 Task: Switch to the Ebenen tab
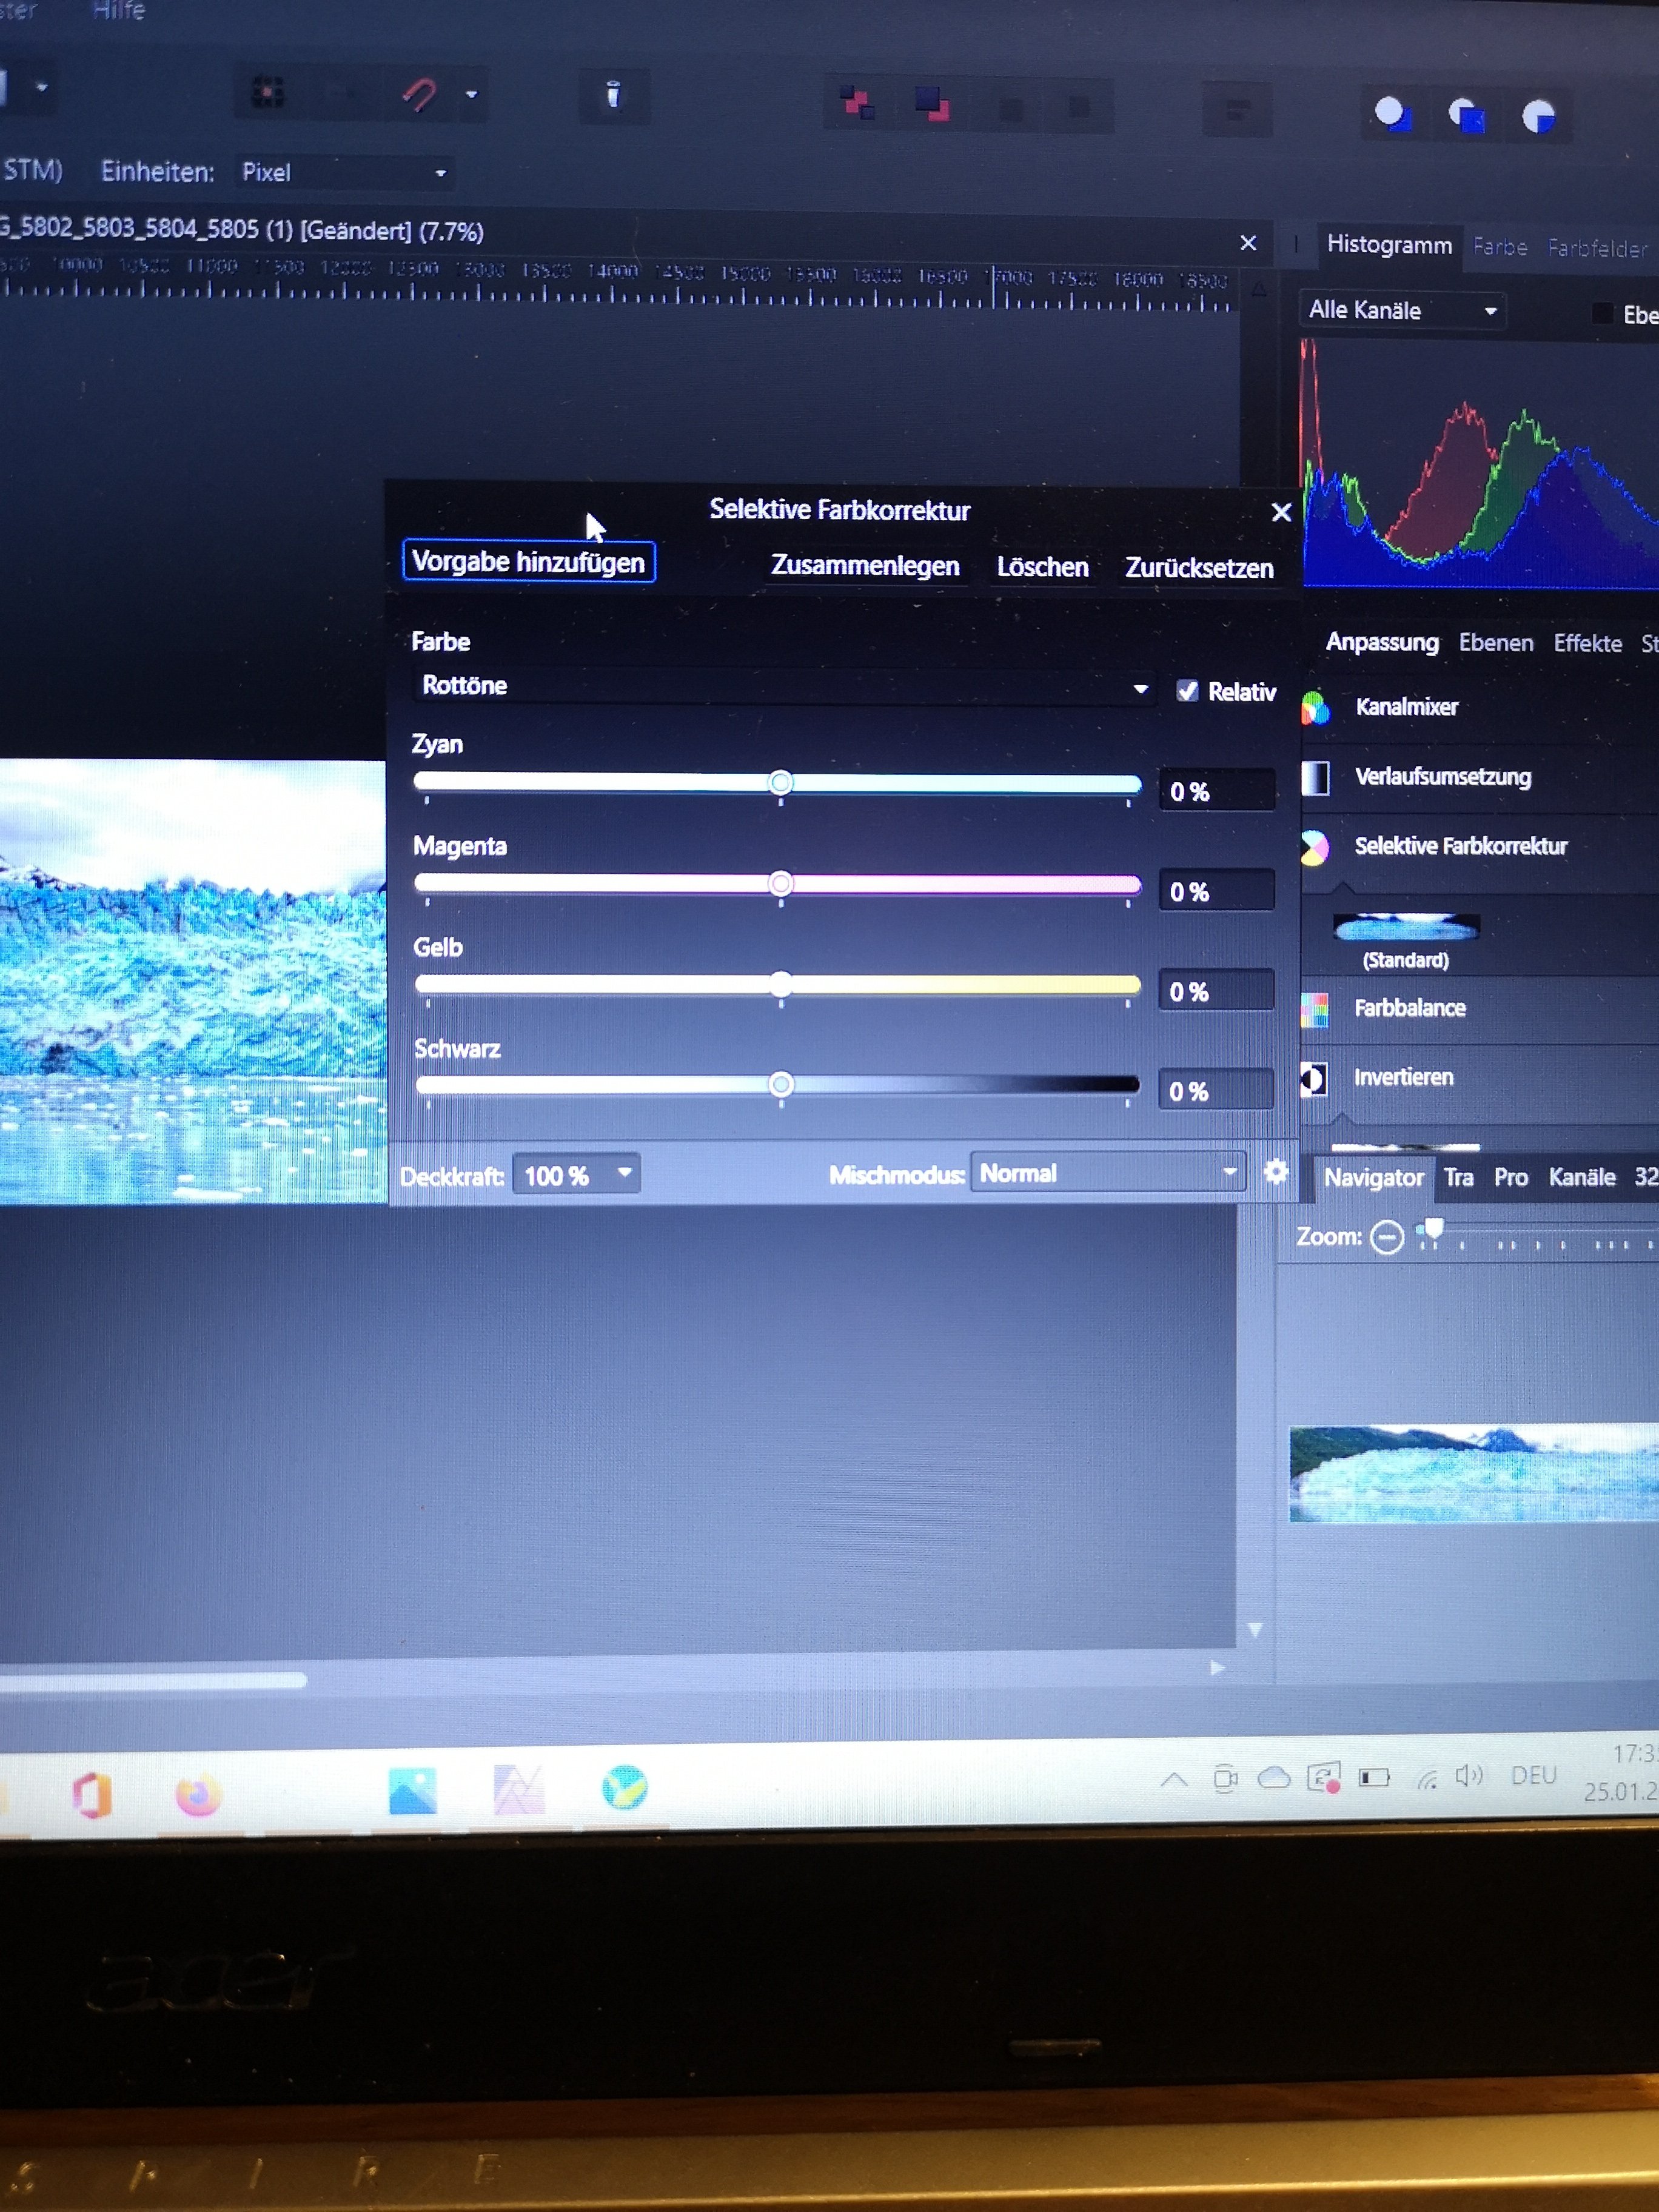click(1495, 643)
